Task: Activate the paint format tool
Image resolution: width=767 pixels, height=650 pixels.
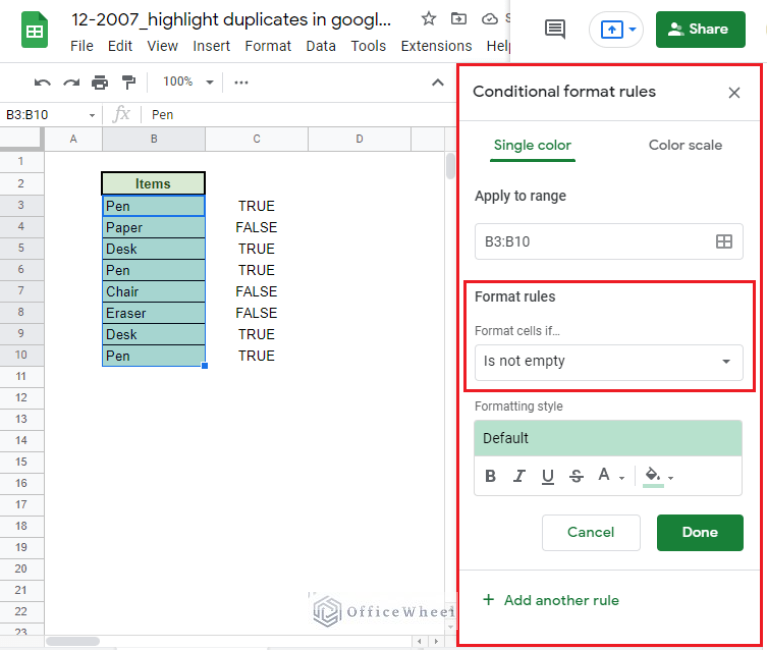Action: coord(129,82)
